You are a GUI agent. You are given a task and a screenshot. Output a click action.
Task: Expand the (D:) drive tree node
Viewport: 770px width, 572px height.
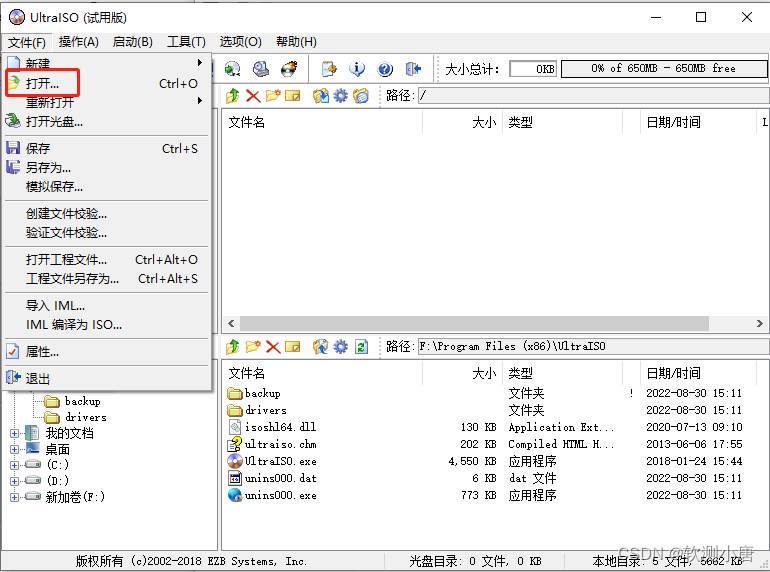click(14, 481)
